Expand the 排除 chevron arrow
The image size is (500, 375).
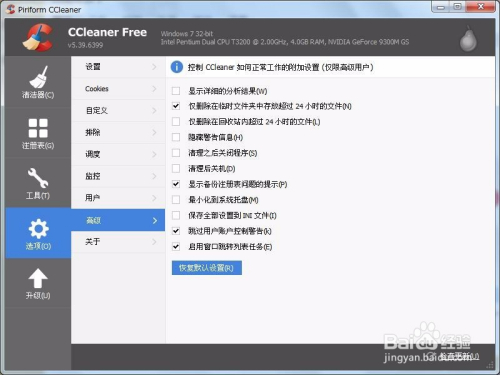(154, 132)
